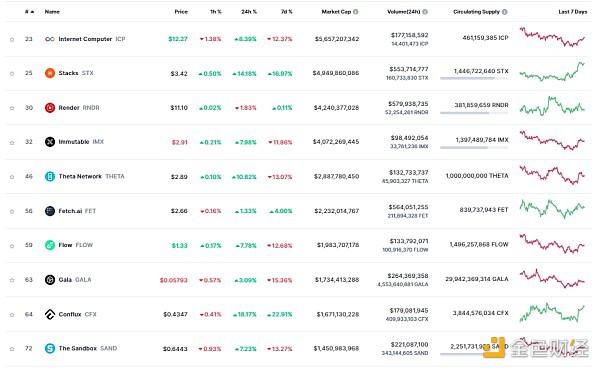Star Theta Network to add to watchlist

point(12,177)
